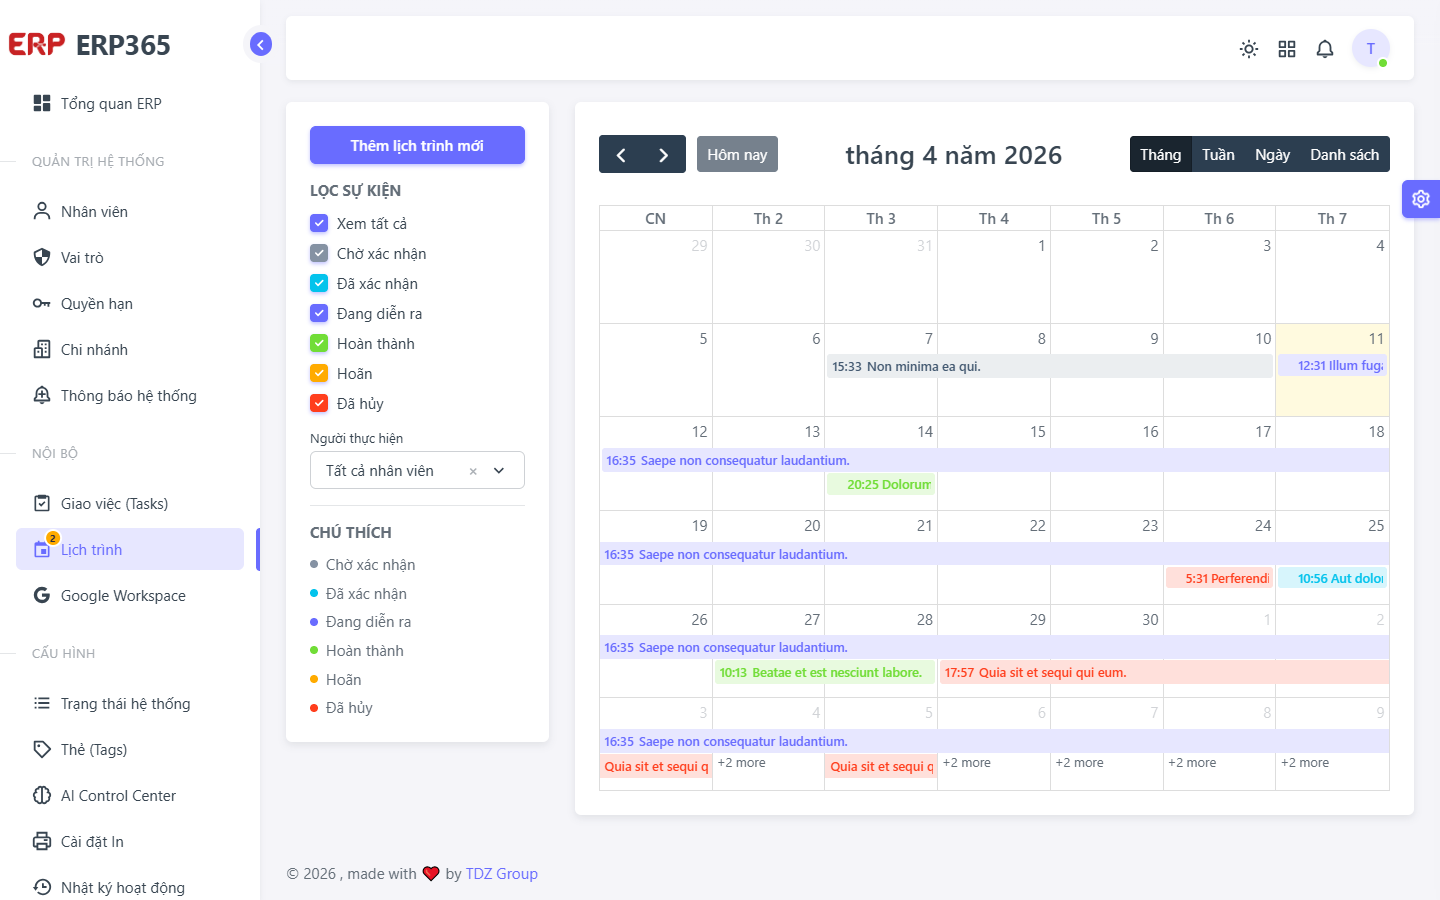Go to next month arrow
This screenshot has height=900, width=1440.
[x=664, y=154]
